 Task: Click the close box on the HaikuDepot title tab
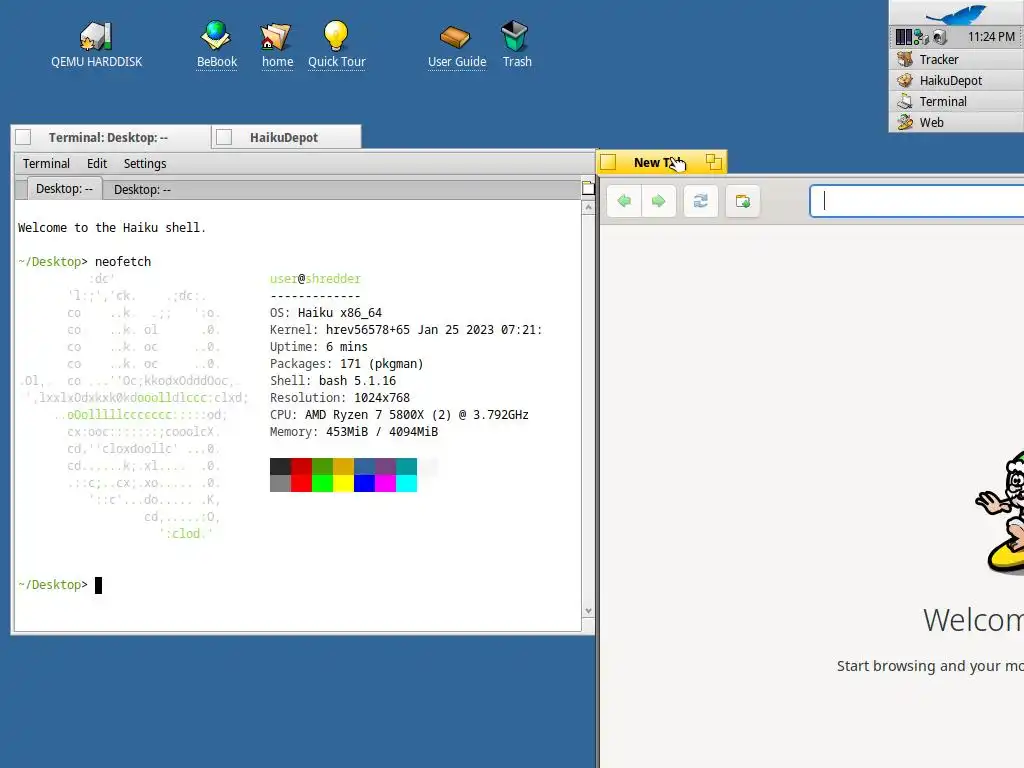224,137
